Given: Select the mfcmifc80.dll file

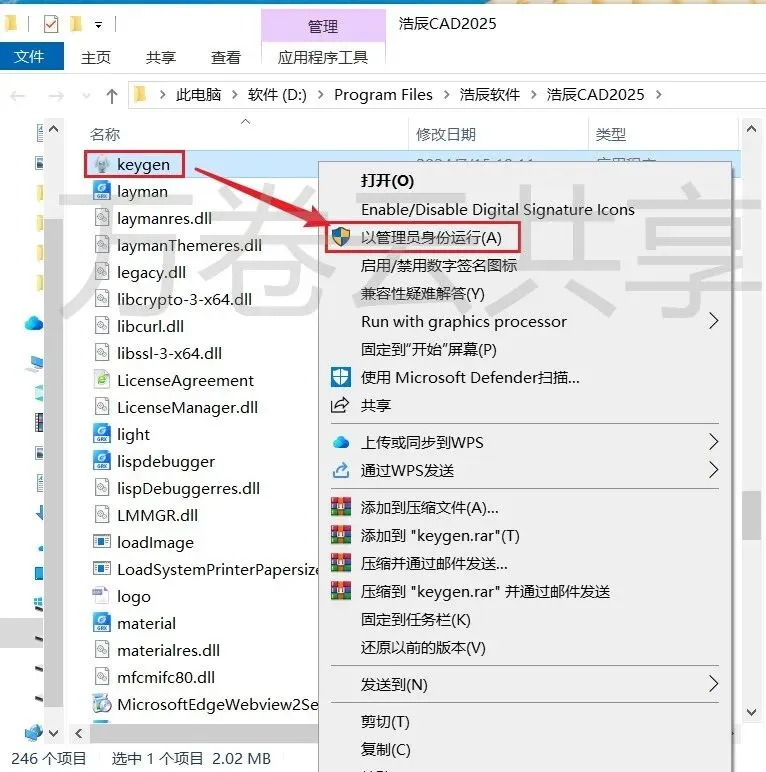Looking at the screenshot, I should point(166,677).
